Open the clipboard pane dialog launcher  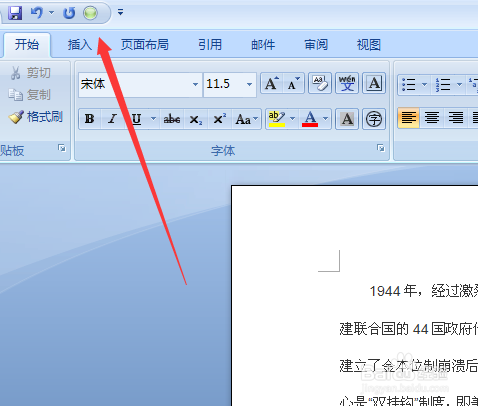tap(62, 148)
